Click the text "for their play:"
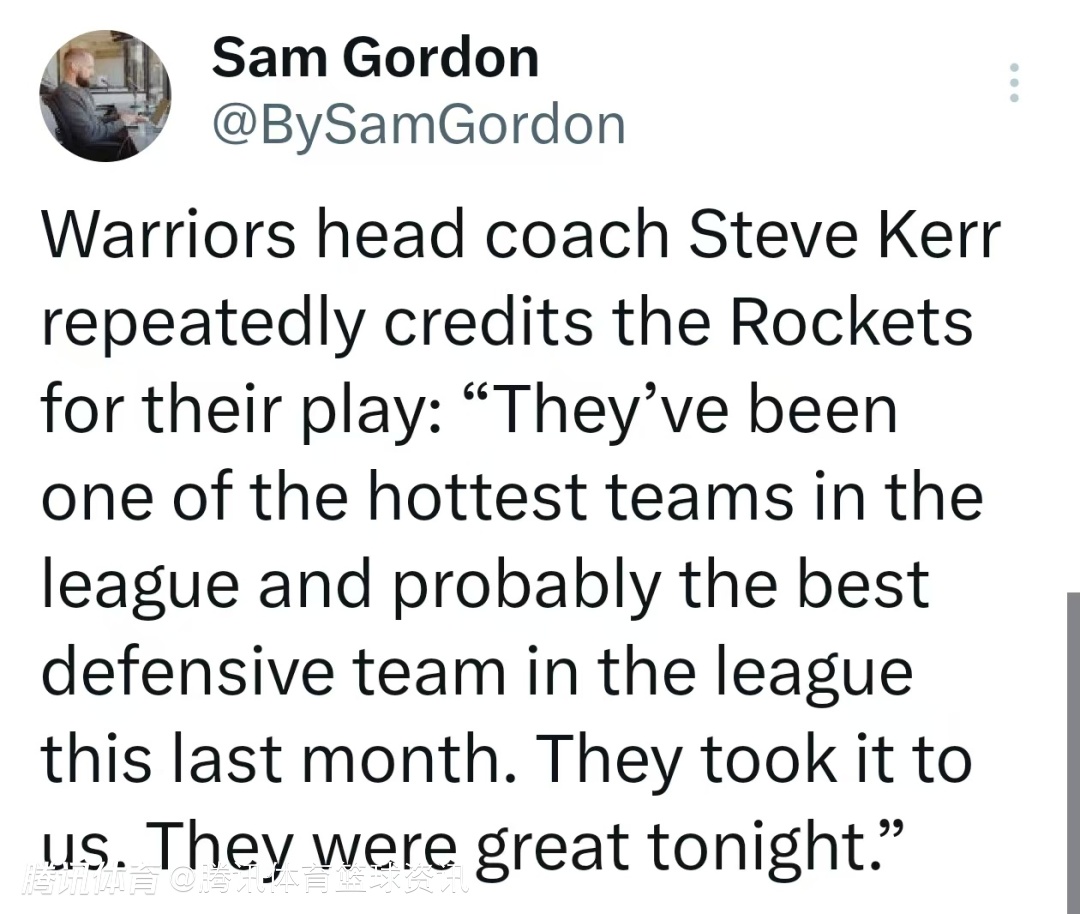Screen dimensions: 1080x914 (x=238, y=410)
